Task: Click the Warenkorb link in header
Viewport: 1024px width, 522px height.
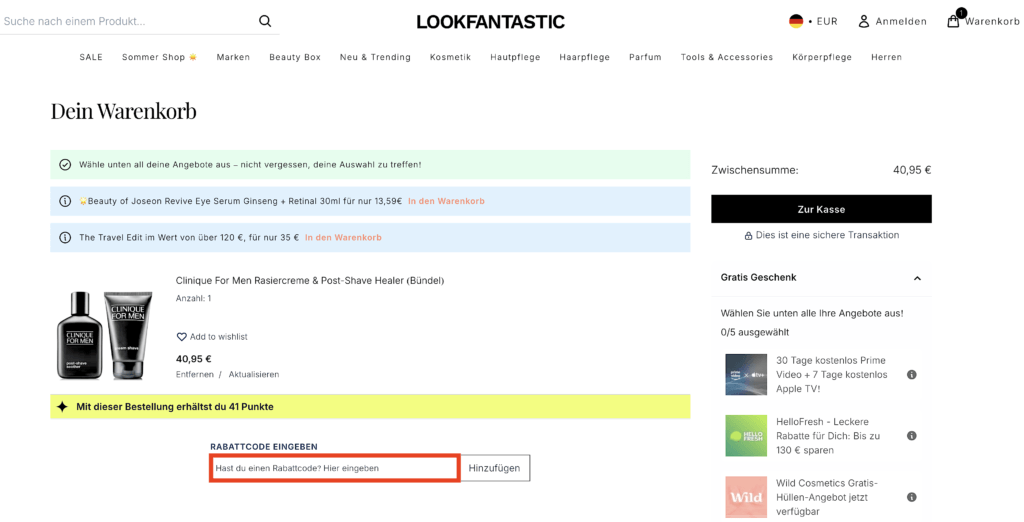Action: tap(992, 22)
